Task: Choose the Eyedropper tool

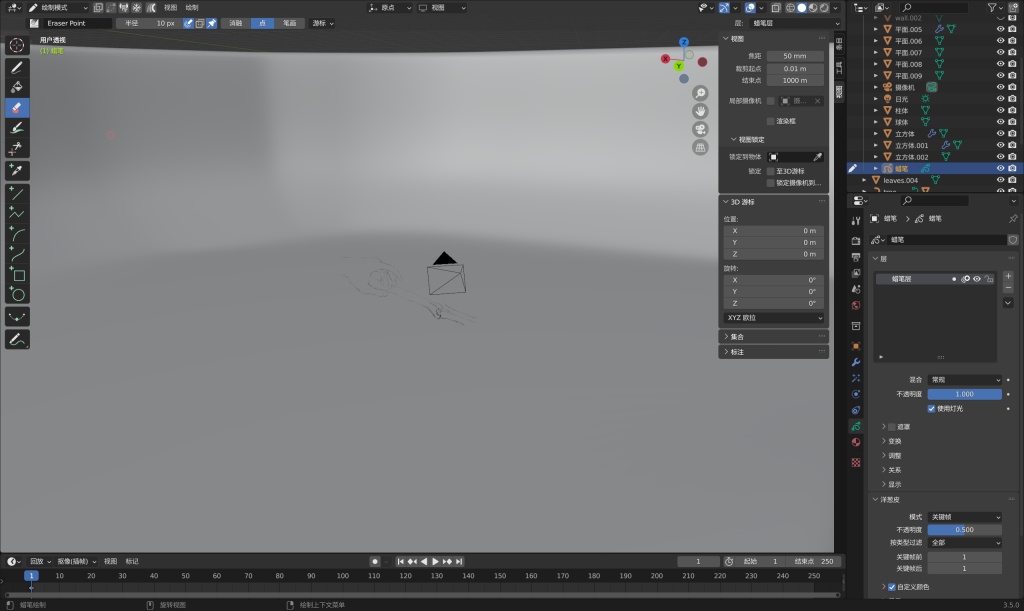Action: click(x=18, y=171)
